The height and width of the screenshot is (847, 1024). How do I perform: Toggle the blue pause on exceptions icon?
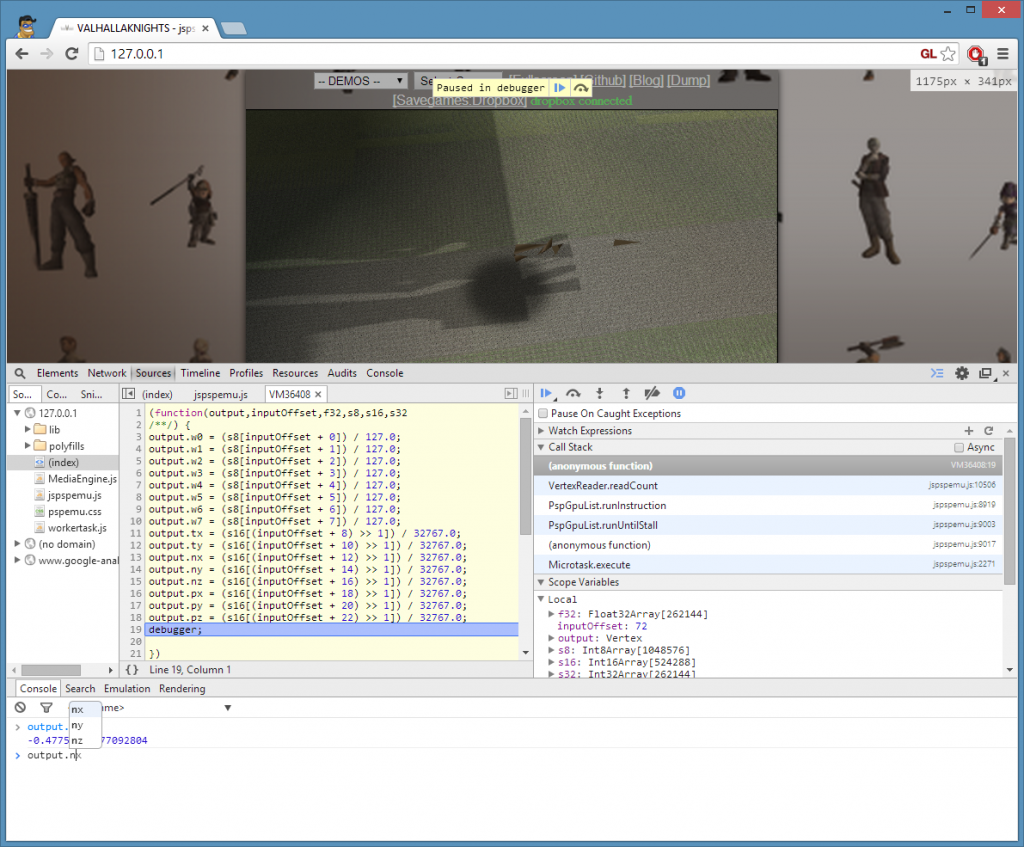click(679, 394)
